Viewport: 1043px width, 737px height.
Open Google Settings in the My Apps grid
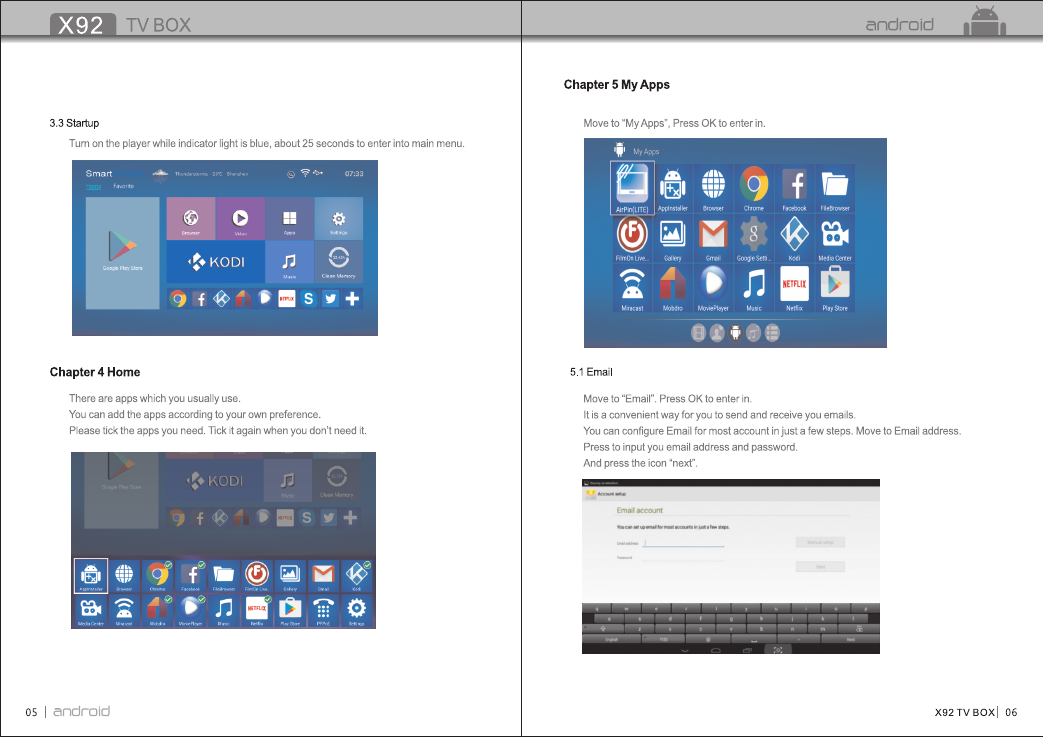[754, 239]
